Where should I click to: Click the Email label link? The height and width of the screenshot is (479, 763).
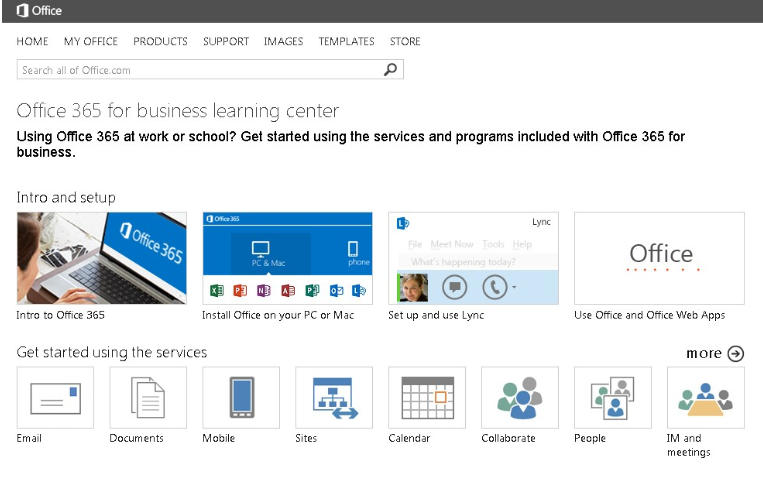click(x=29, y=438)
